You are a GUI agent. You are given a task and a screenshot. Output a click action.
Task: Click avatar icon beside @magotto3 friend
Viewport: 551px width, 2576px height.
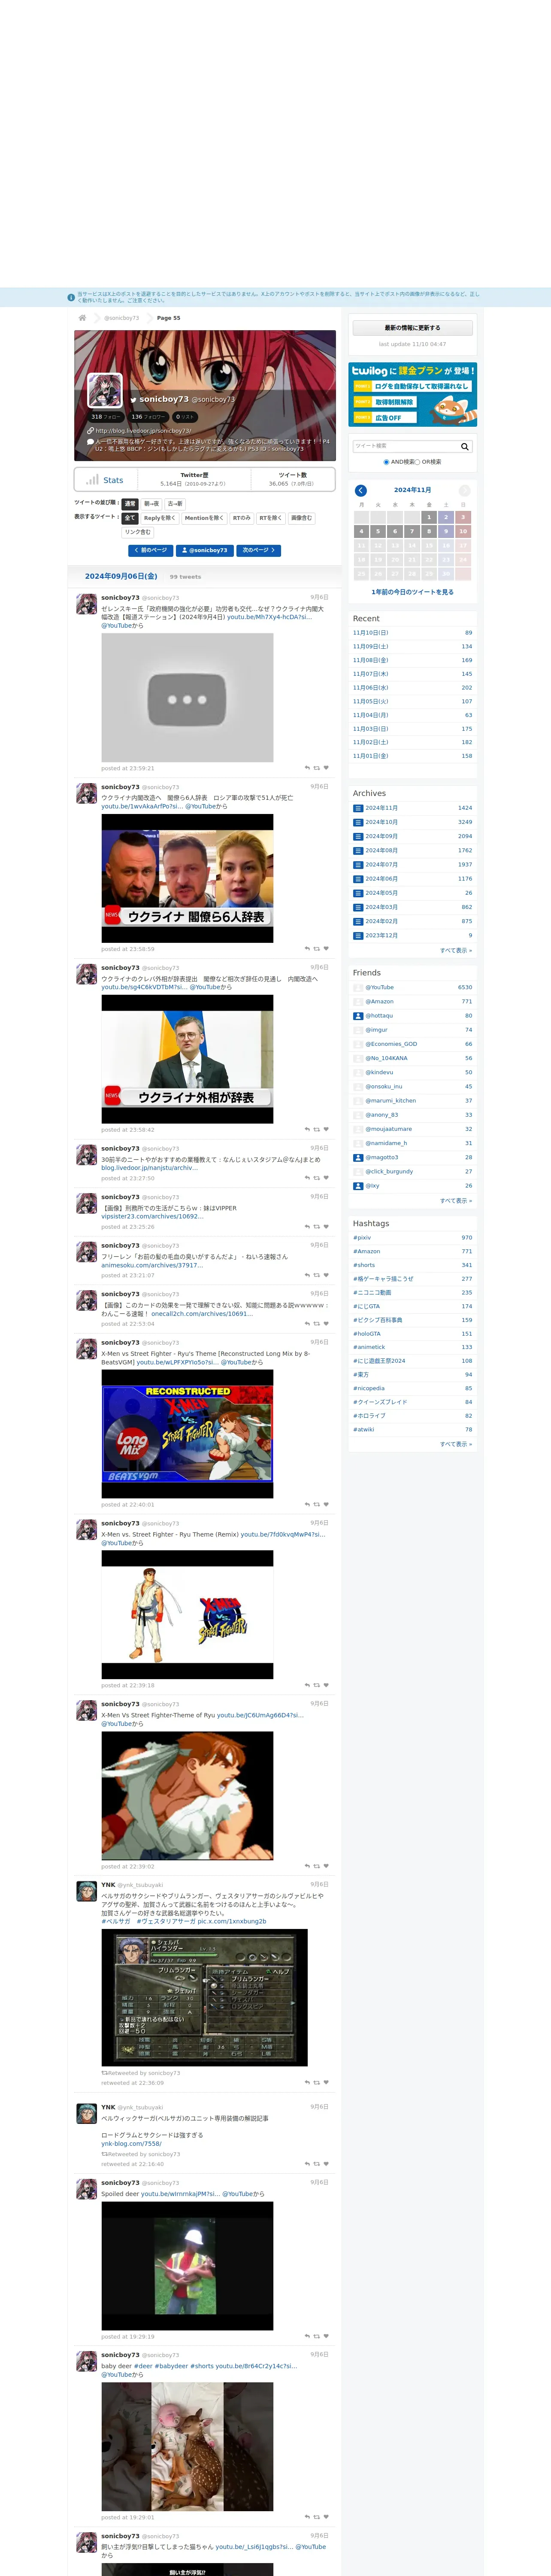(x=358, y=1157)
